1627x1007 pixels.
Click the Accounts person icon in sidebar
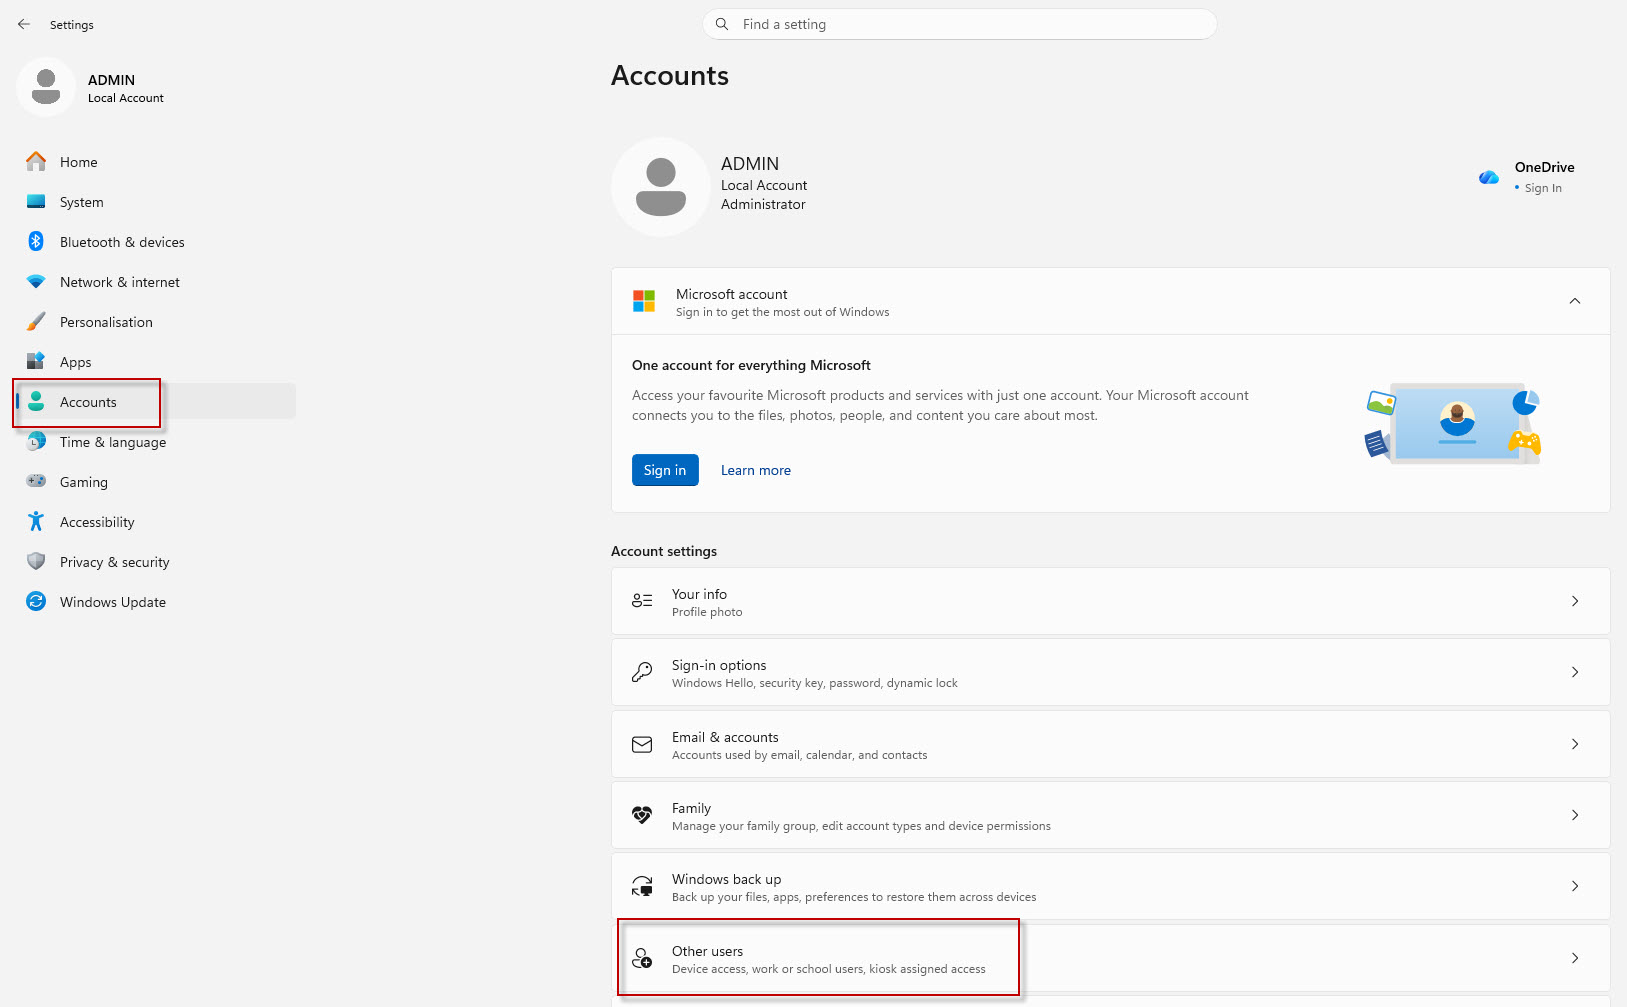click(x=36, y=401)
